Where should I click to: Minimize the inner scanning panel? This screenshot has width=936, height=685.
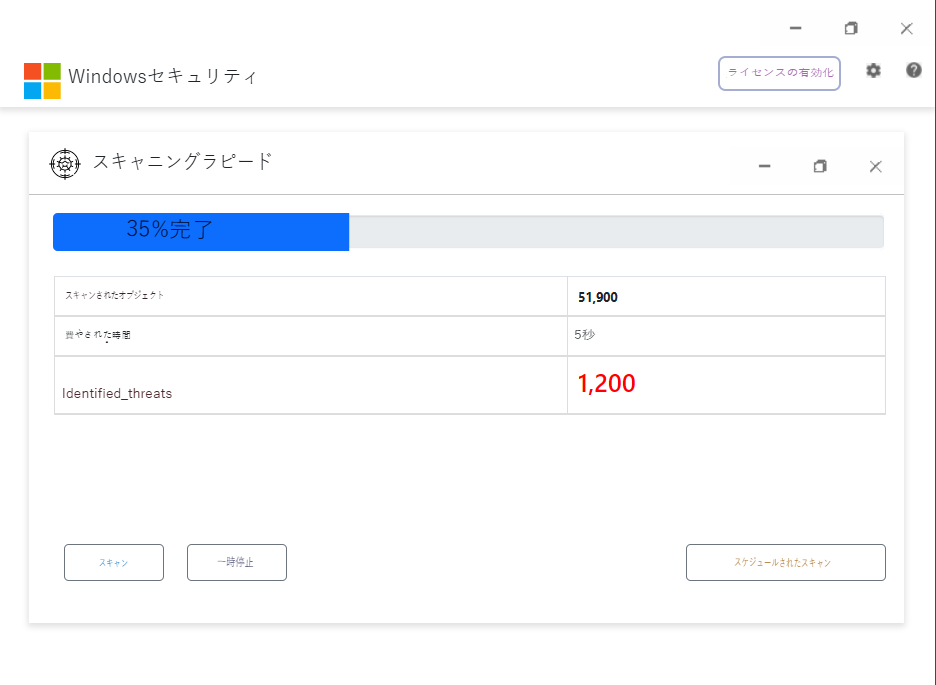(764, 167)
